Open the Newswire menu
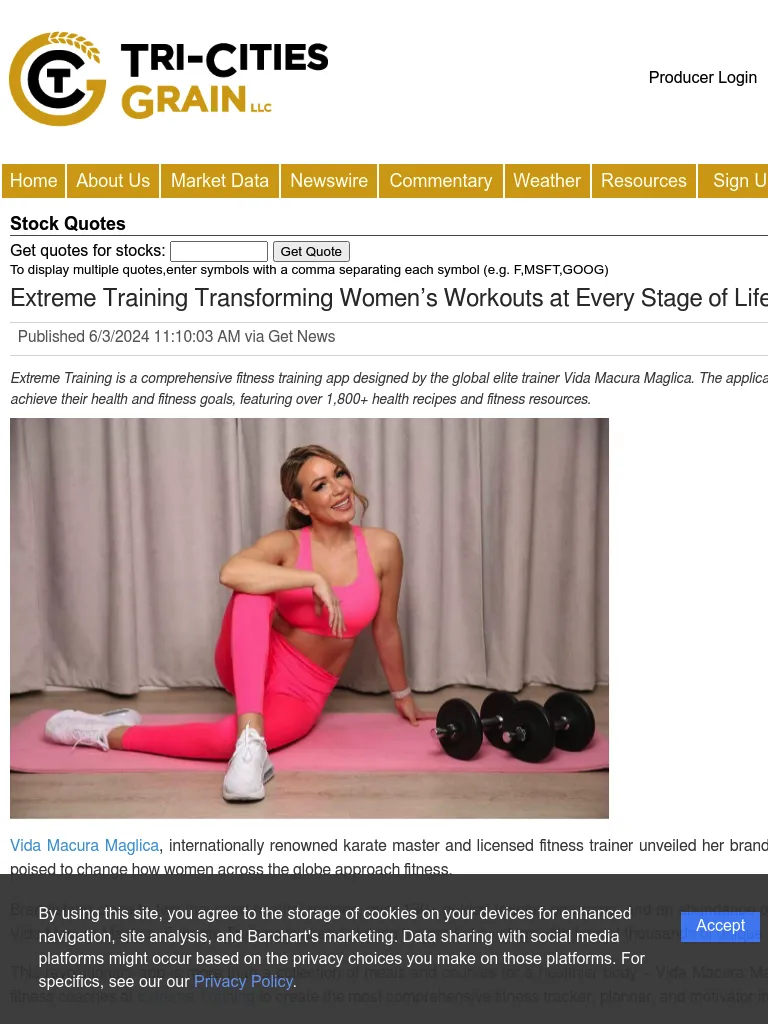This screenshot has height=1024, width=768. [x=329, y=181]
